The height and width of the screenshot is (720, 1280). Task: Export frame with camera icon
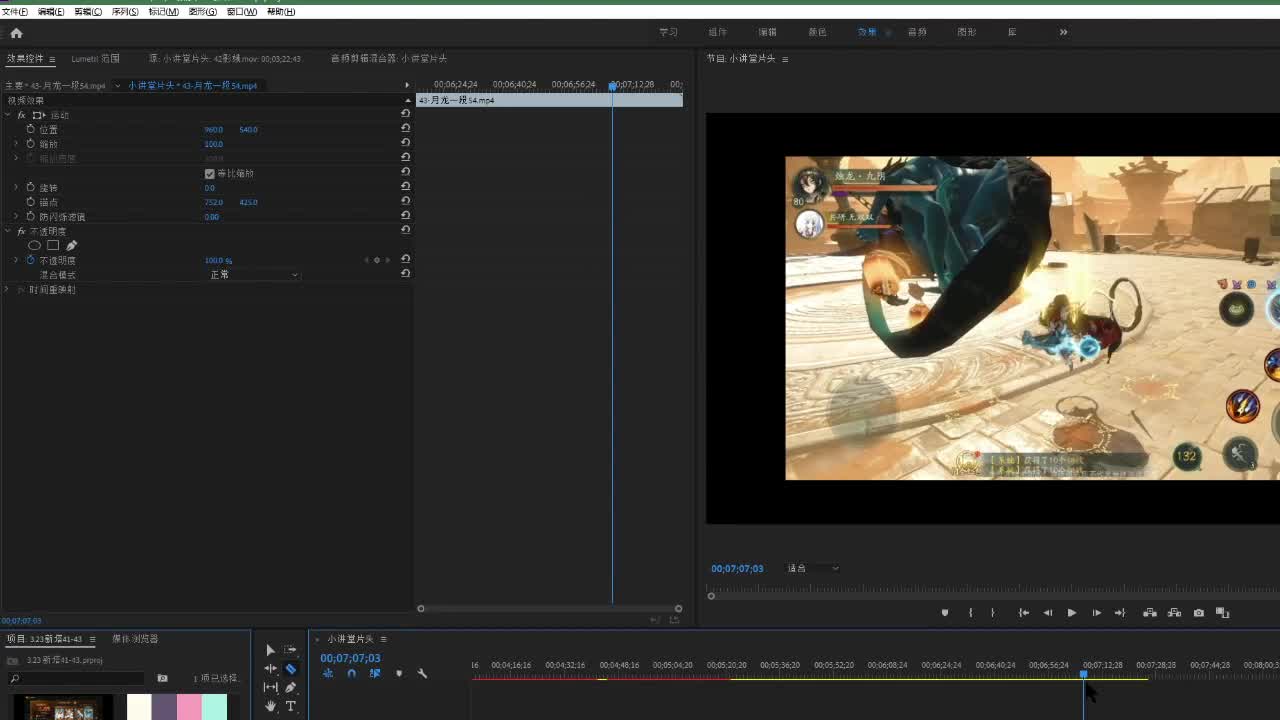[1198, 613]
